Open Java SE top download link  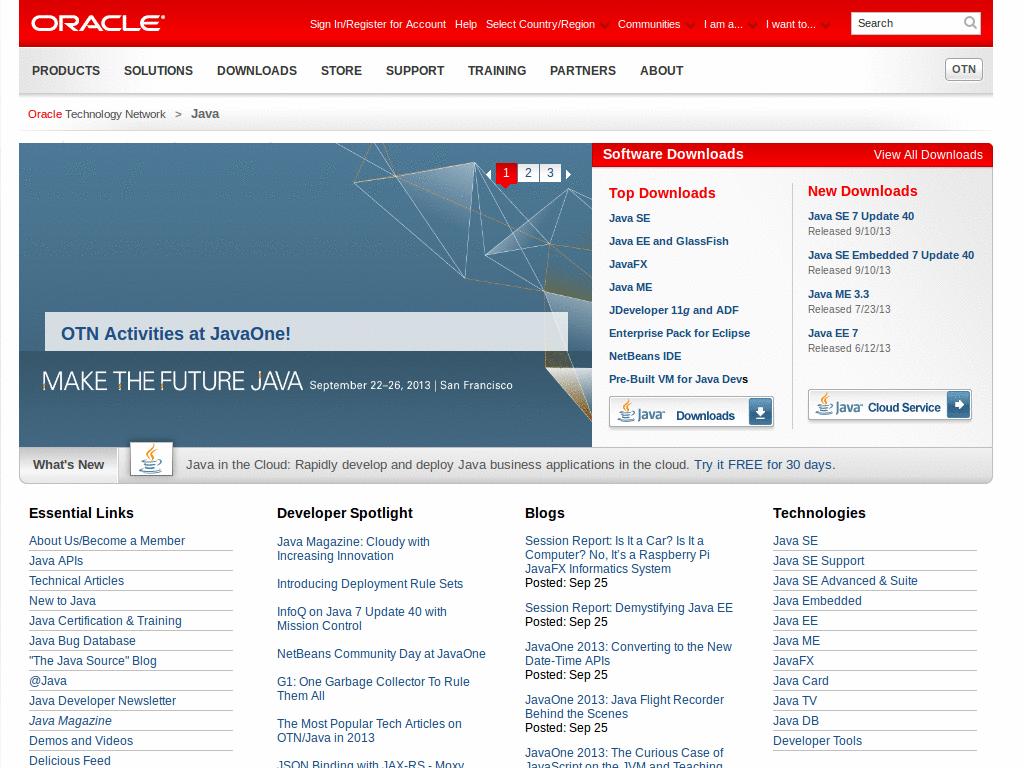click(630, 218)
